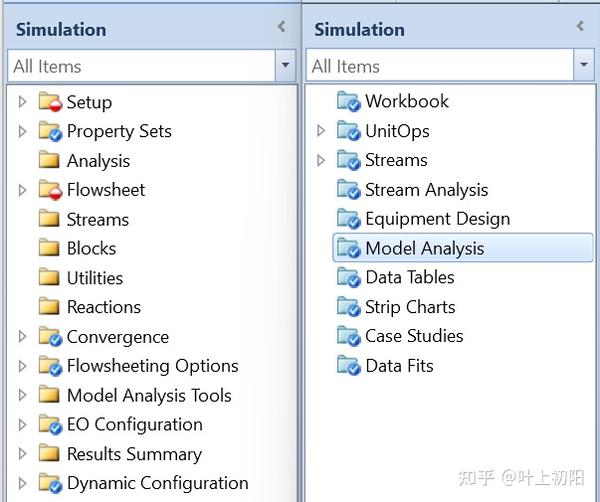Click the EO Configuration folder icon

click(50, 425)
